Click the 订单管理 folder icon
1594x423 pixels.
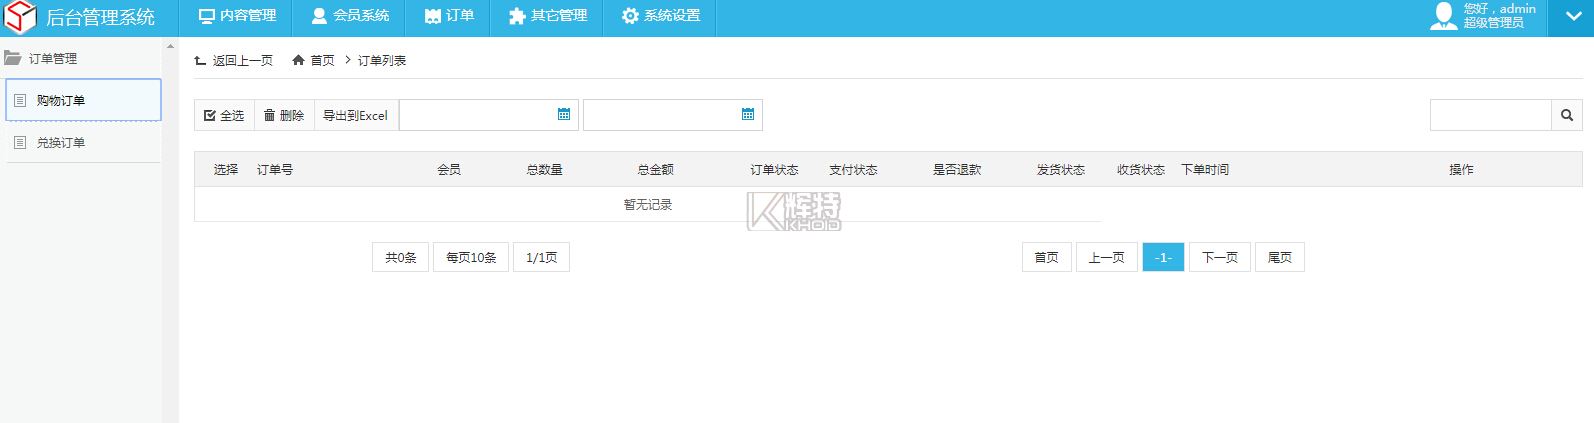13,58
